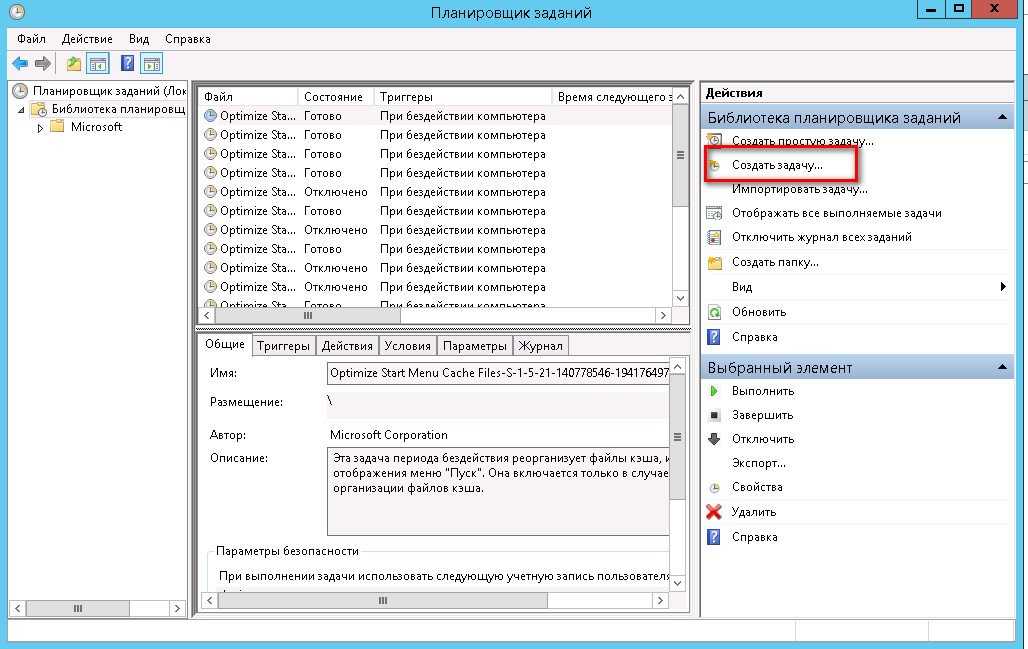Click the task list vertical scrollbar down arrow
This screenshot has height=649, width=1028.
pyautogui.click(x=680, y=298)
